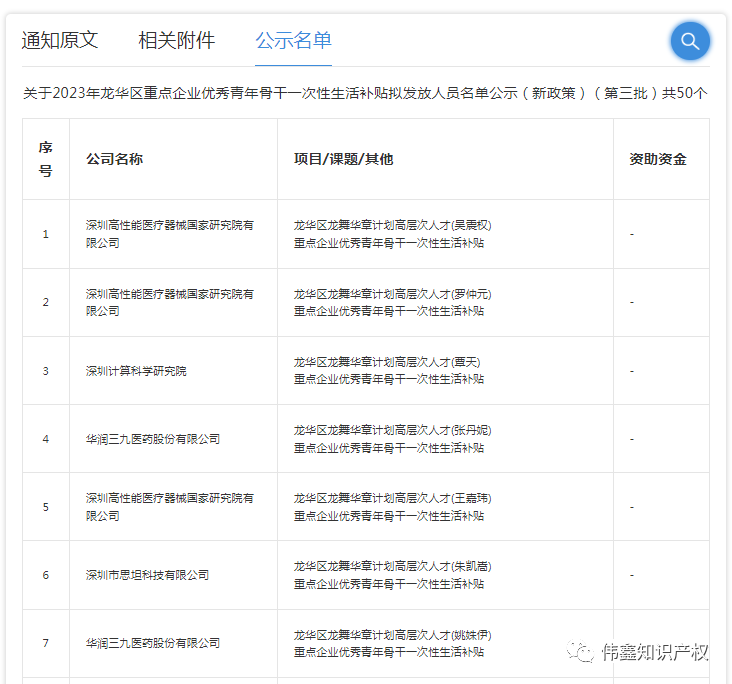The image size is (732, 684).
Task: Click the funding dash in row 1
Action: pyautogui.click(x=632, y=234)
